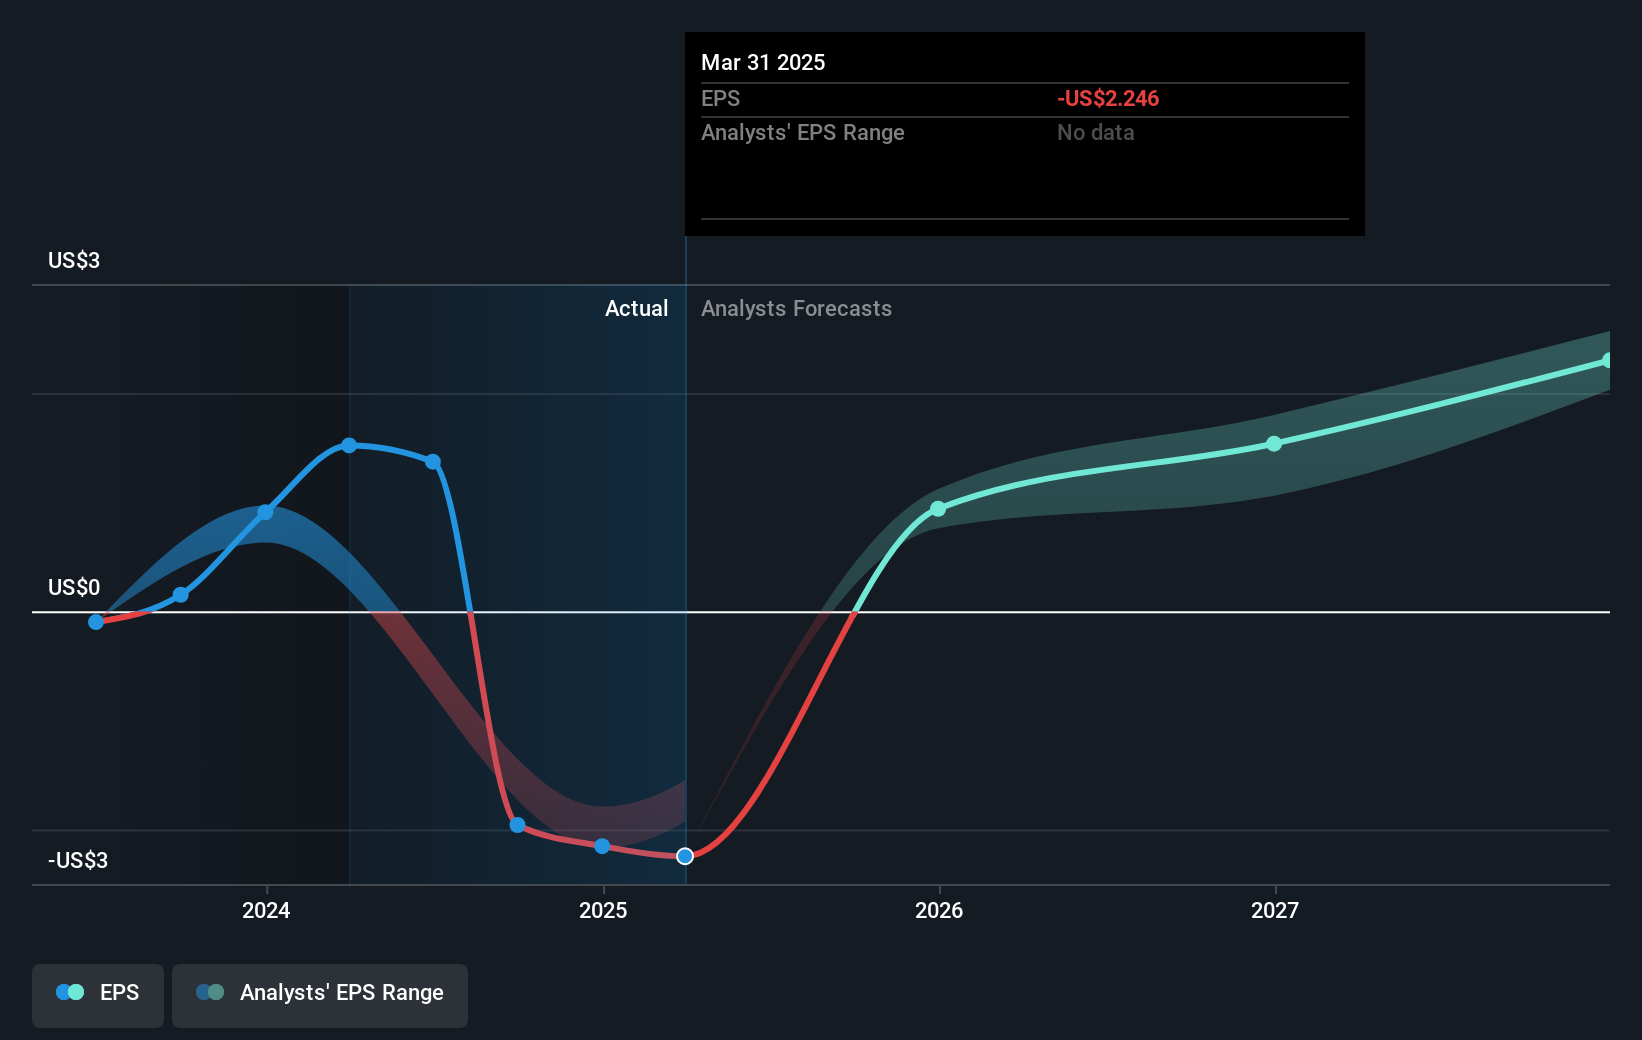
Task: Click the -US$3 y-axis label
Action: click(78, 860)
